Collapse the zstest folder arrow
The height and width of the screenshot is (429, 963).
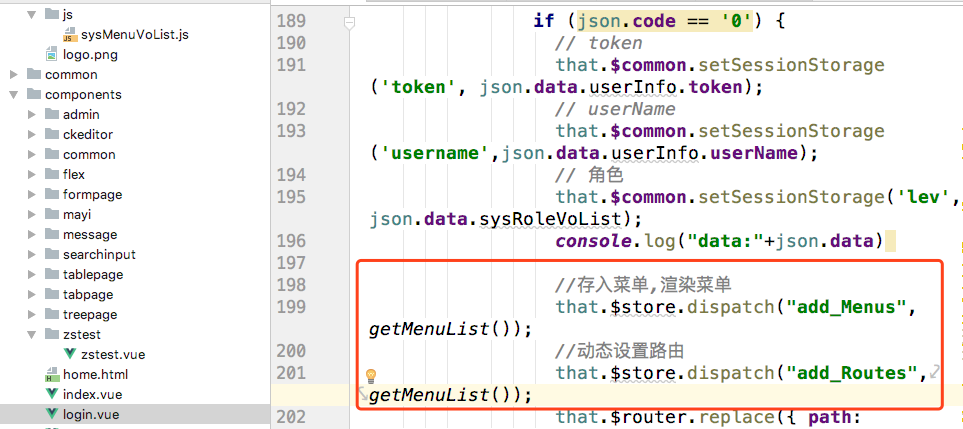(32, 334)
